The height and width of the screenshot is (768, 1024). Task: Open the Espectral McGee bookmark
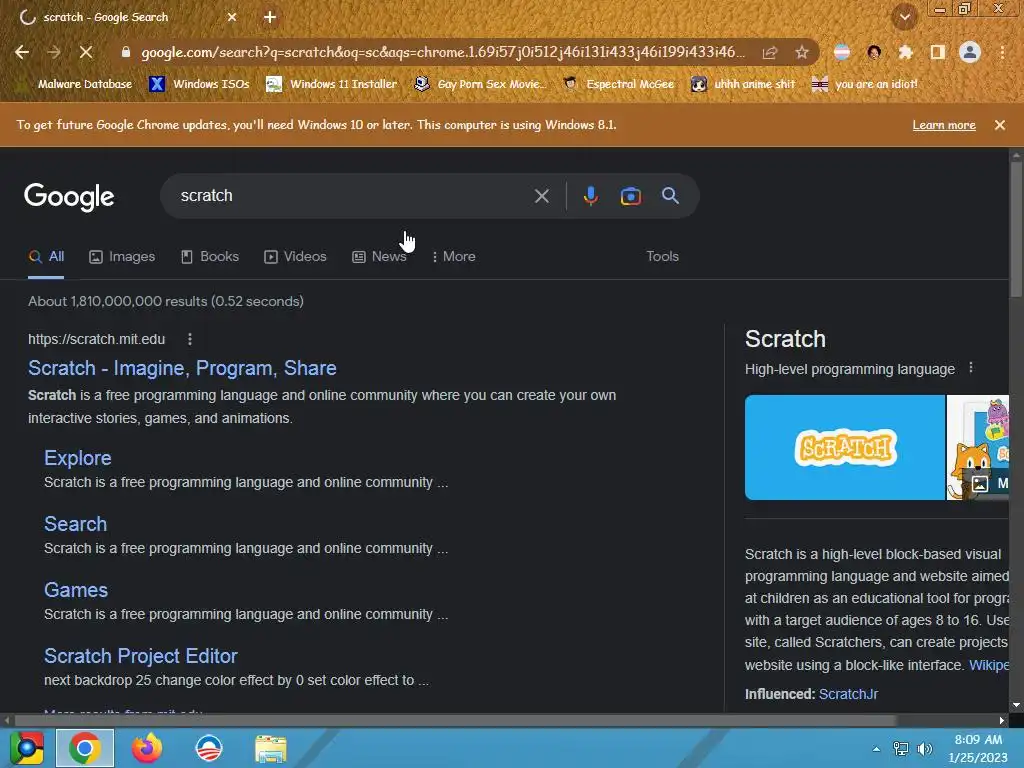click(618, 84)
